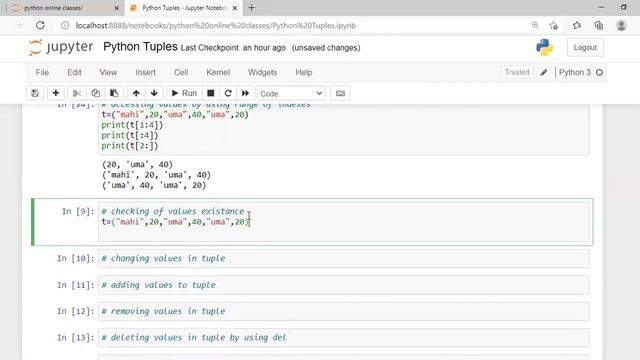The width and height of the screenshot is (640, 360).
Task: Select the adding values to tuple cell
Action: click(344, 285)
